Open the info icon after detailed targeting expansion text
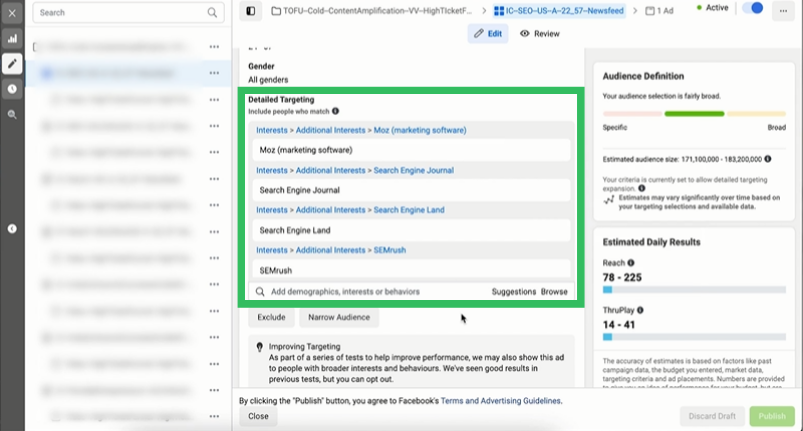The height and width of the screenshot is (431, 803). click(x=642, y=188)
